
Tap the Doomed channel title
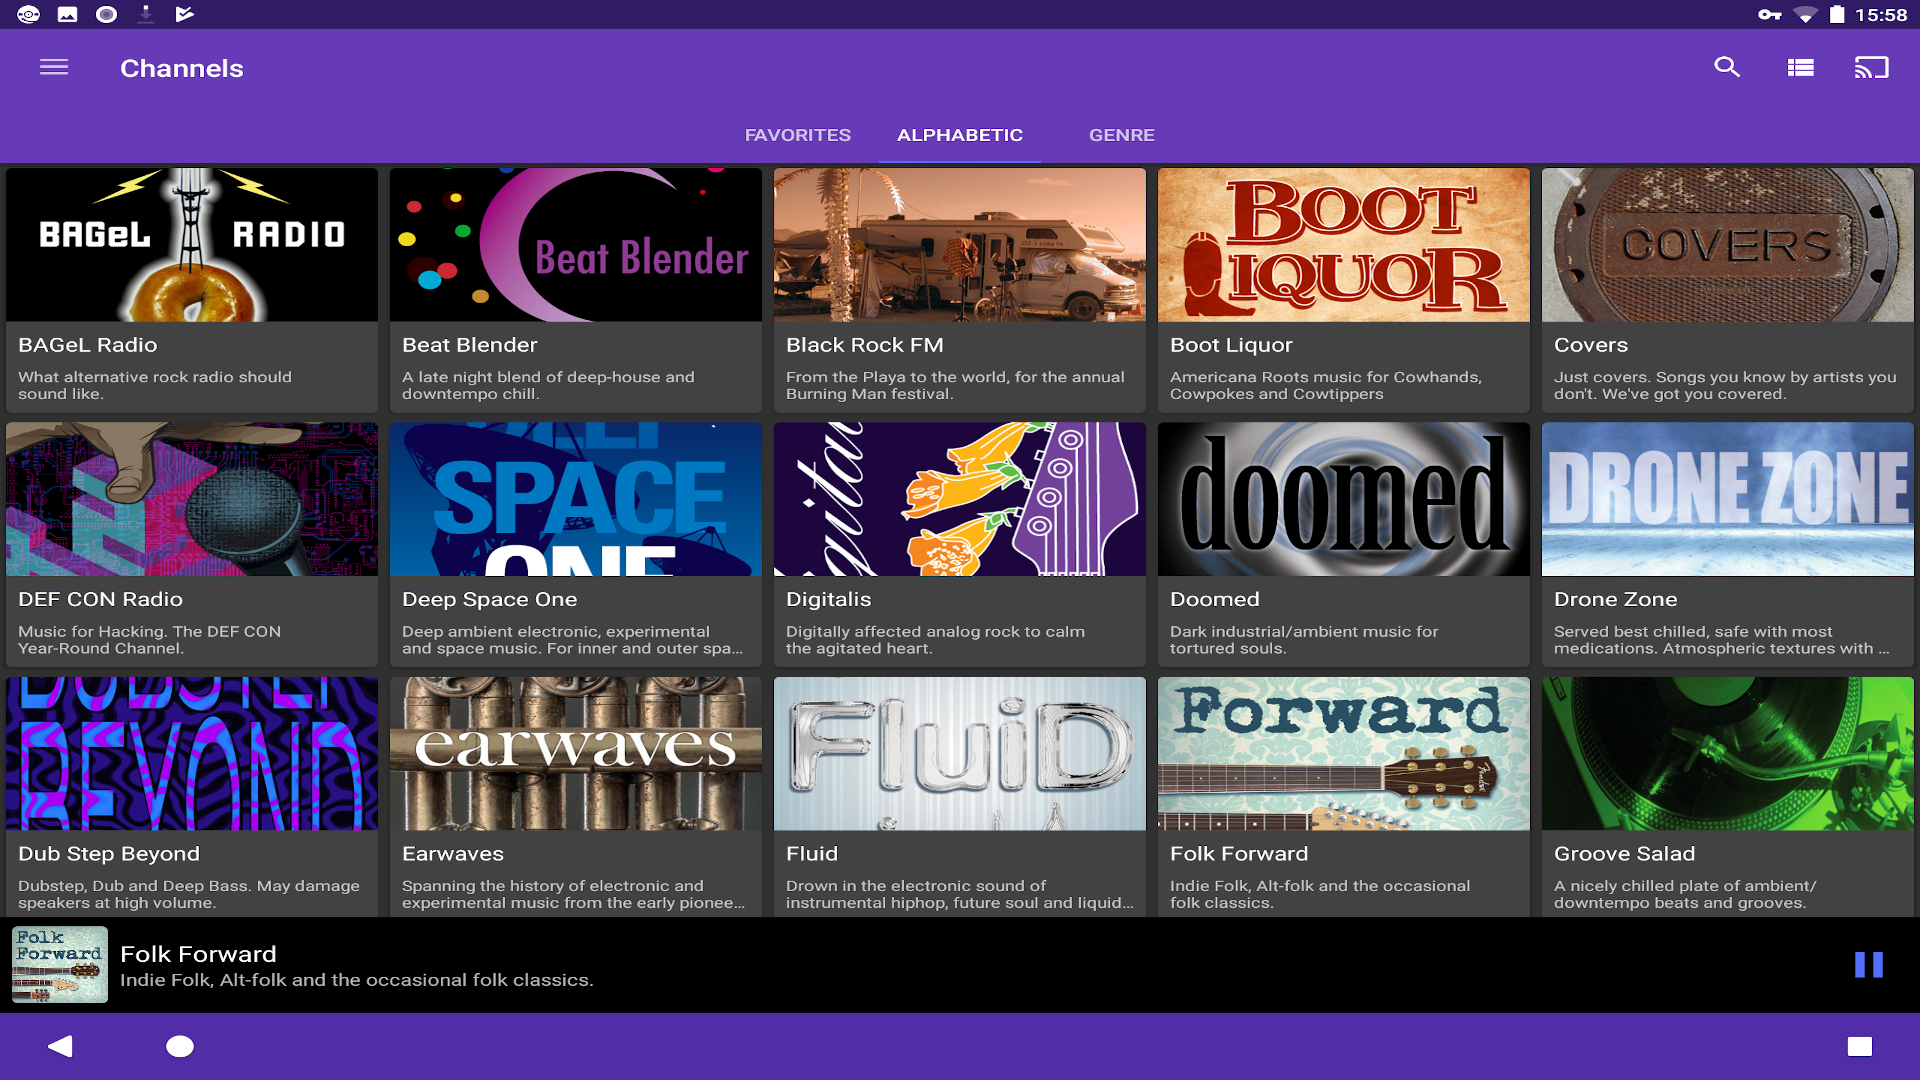(x=1214, y=599)
